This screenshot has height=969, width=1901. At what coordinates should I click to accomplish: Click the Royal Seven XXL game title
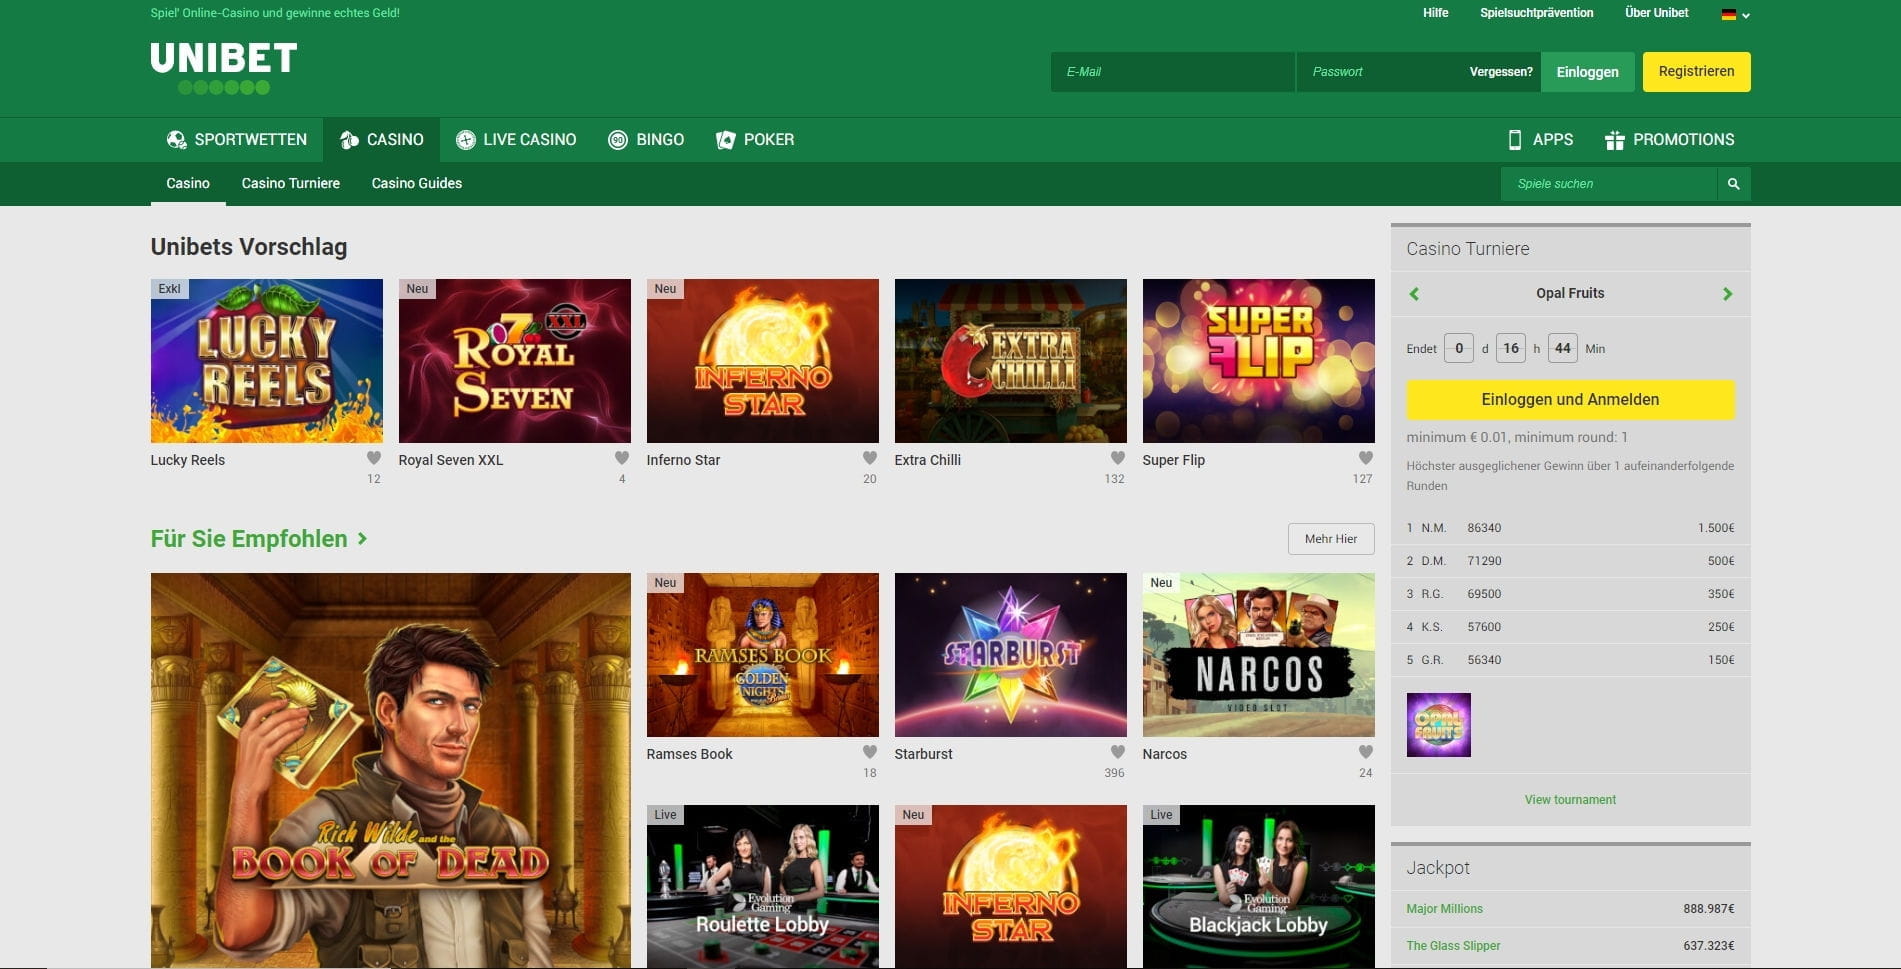pos(451,460)
